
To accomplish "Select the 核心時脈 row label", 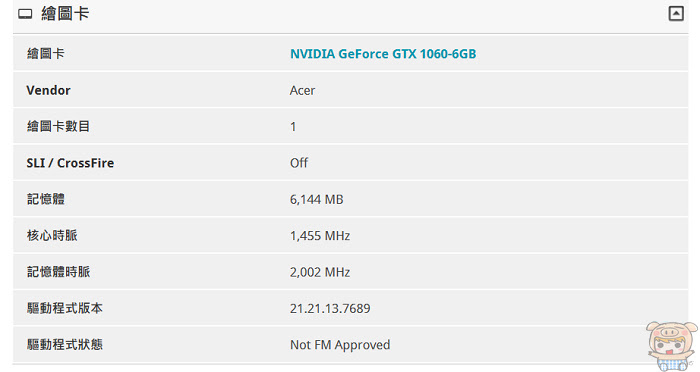I will 52,235.
